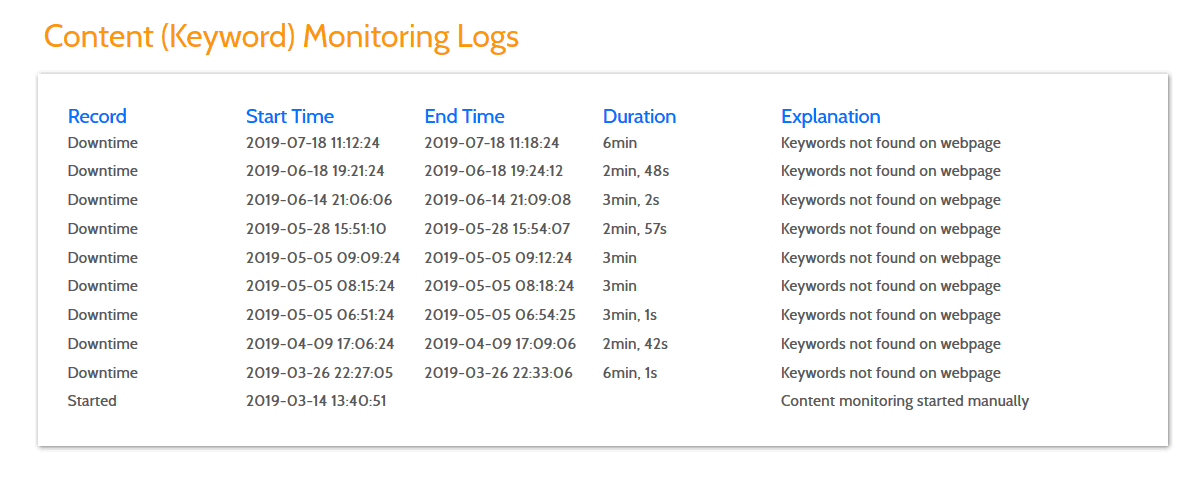The image size is (1202, 479).
Task: Select start time 2019-05-28 15:51:10
Action: [316, 229]
